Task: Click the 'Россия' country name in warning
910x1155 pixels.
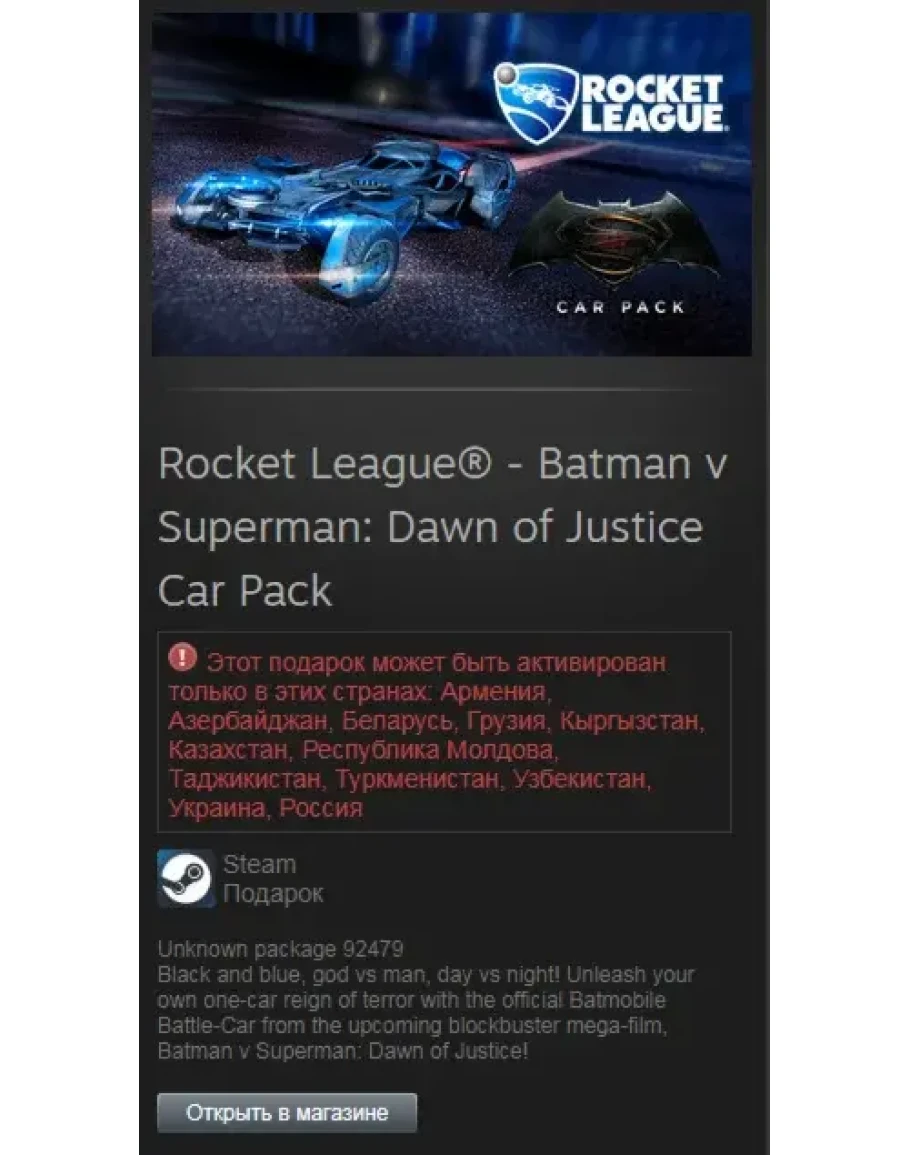Action: tap(321, 808)
